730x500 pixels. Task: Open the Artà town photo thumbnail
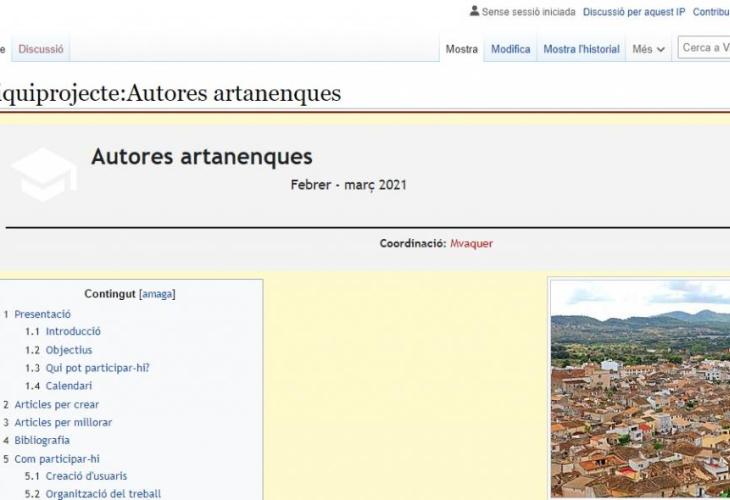(x=640, y=390)
